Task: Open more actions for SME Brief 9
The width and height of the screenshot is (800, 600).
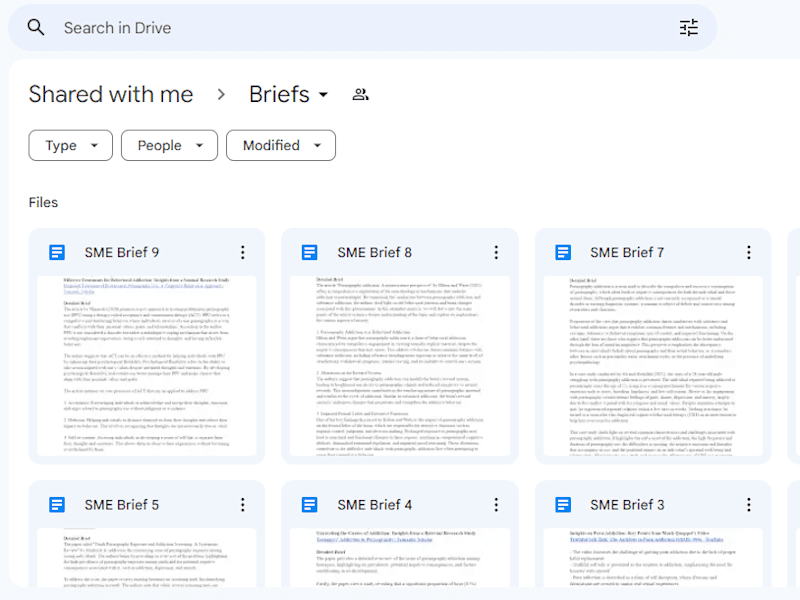Action: (243, 252)
